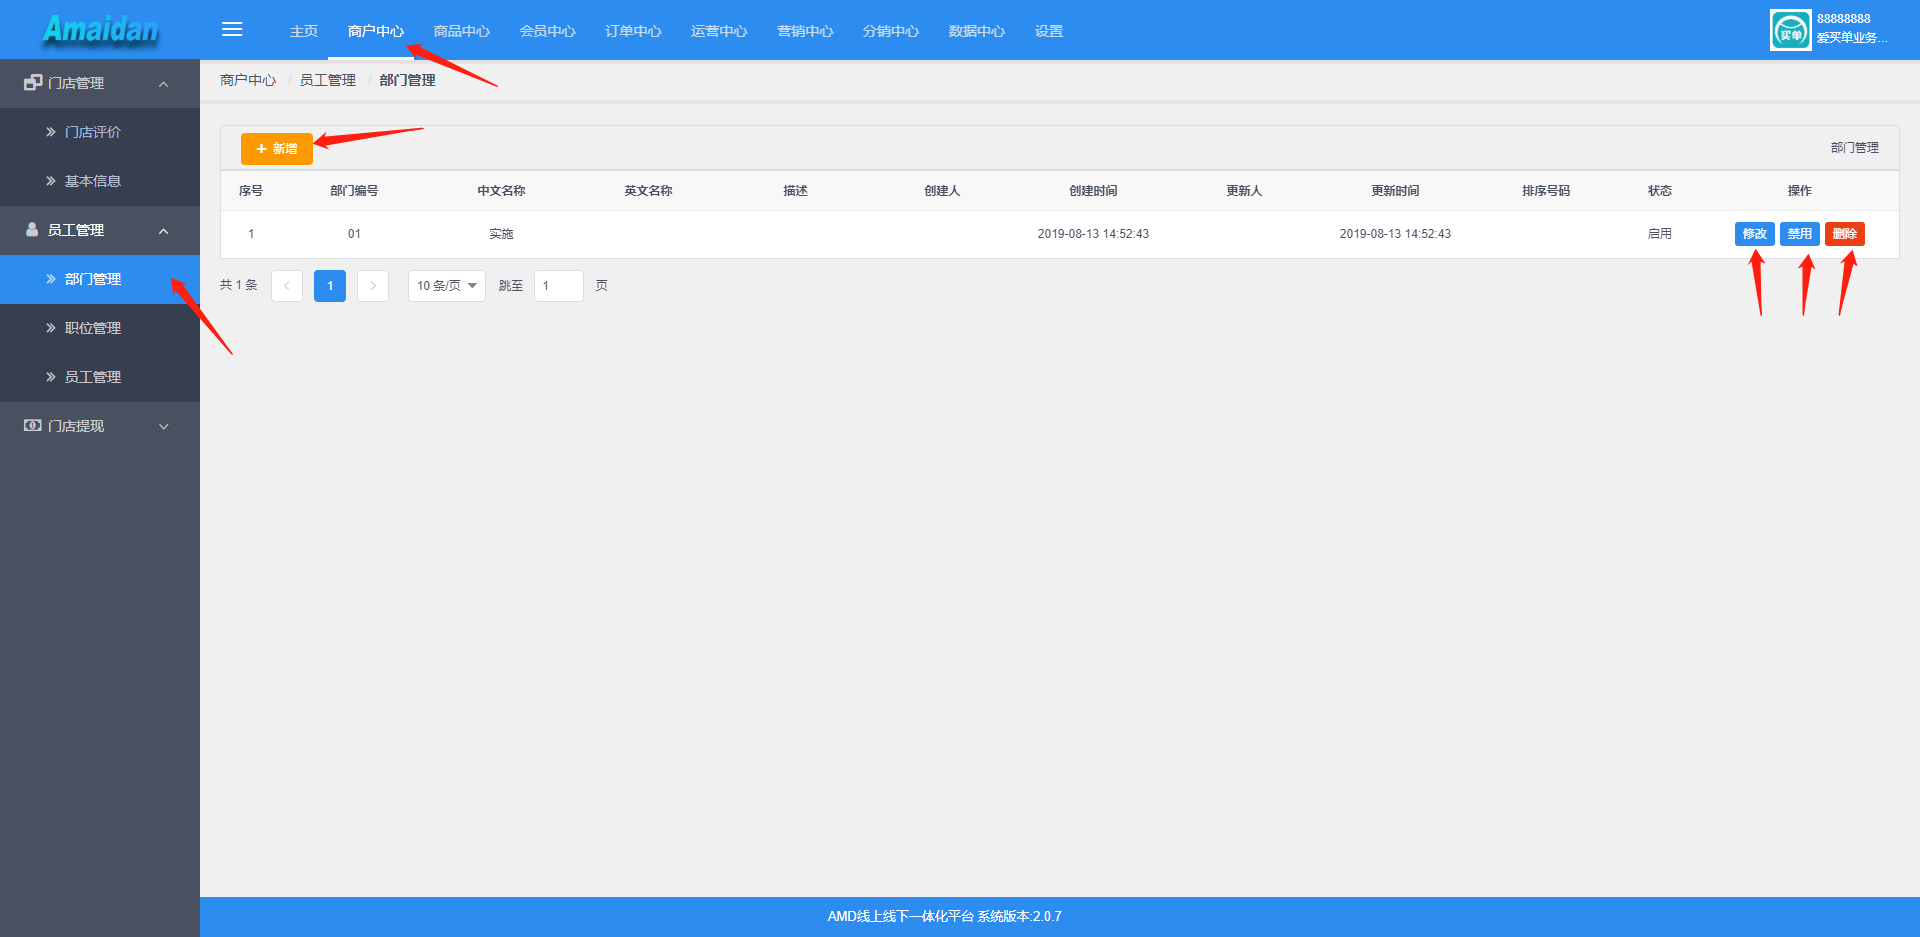Viewport: 1920px width, 937px height.
Task: Open 营销中心 top menu
Action: coord(806,31)
